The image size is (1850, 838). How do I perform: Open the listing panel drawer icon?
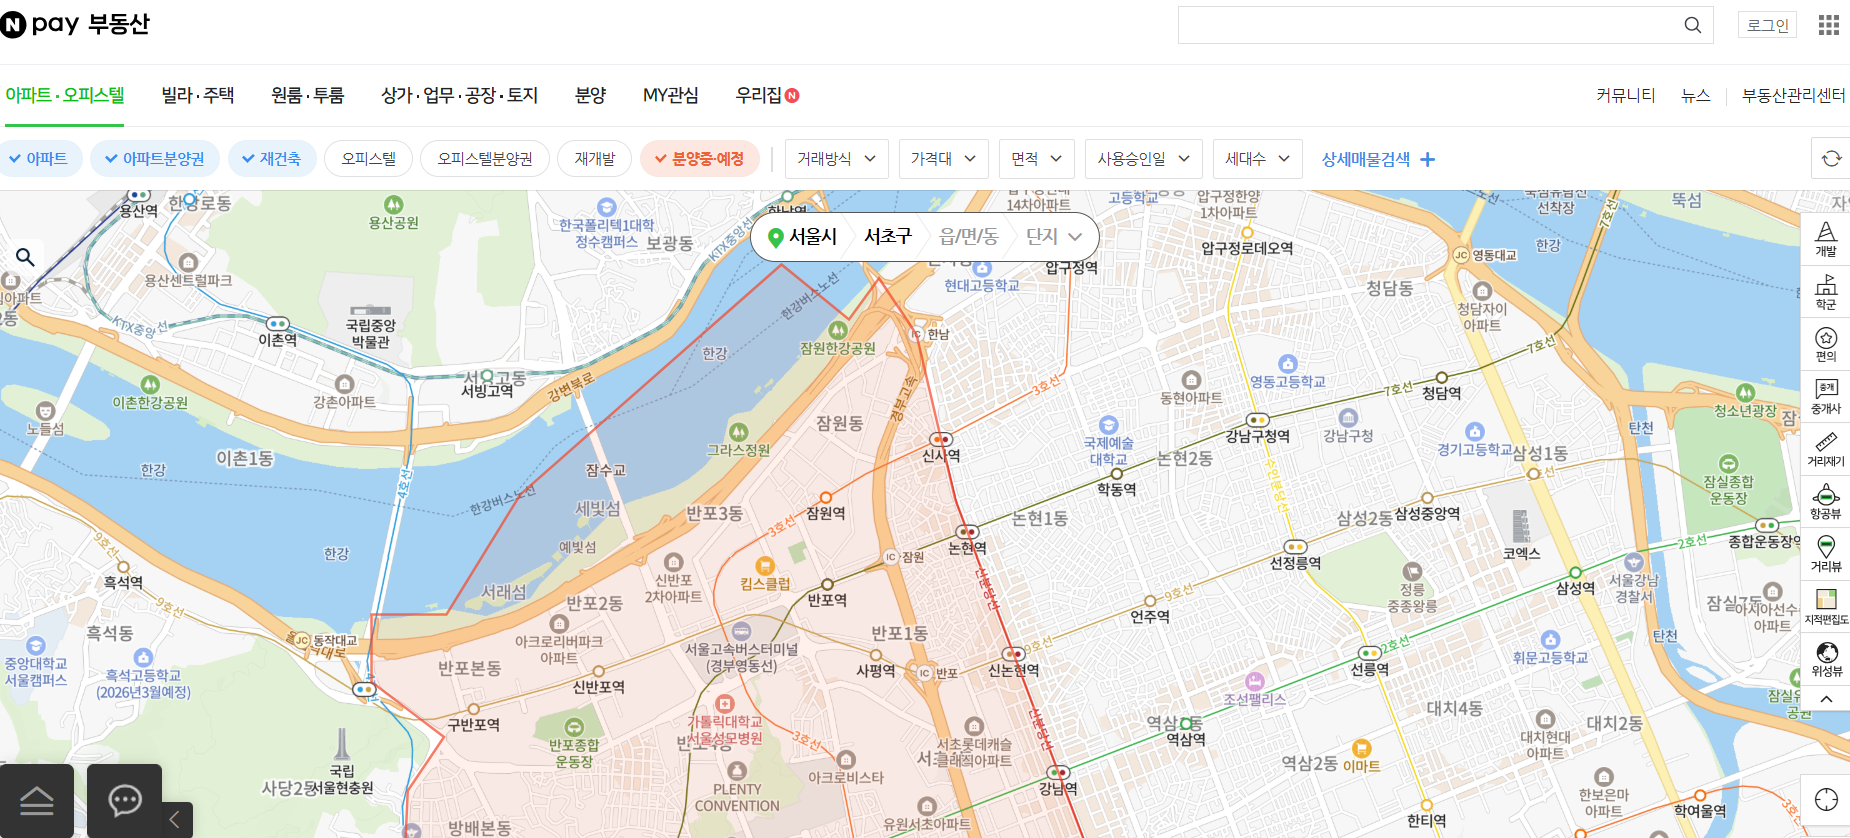37,801
